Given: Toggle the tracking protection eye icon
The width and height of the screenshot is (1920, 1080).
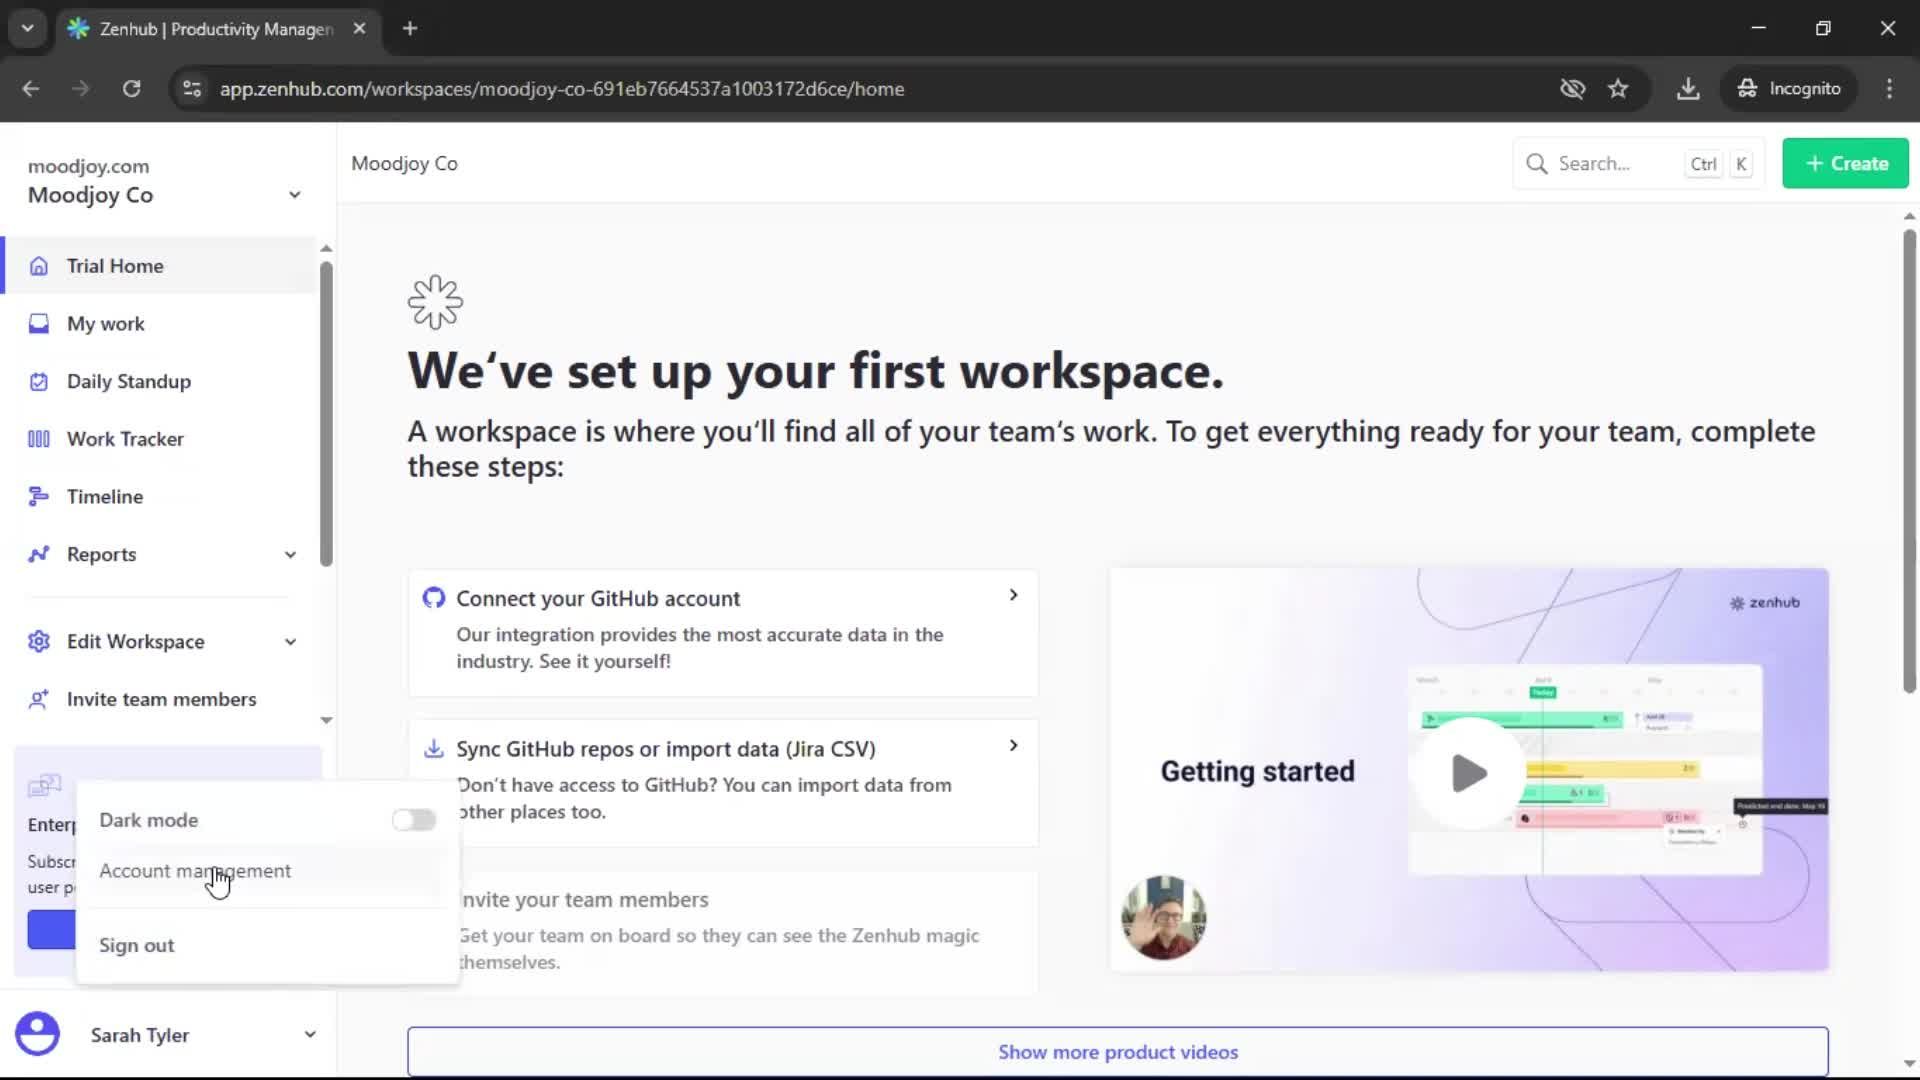Looking at the screenshot, I should point(1572,88).
